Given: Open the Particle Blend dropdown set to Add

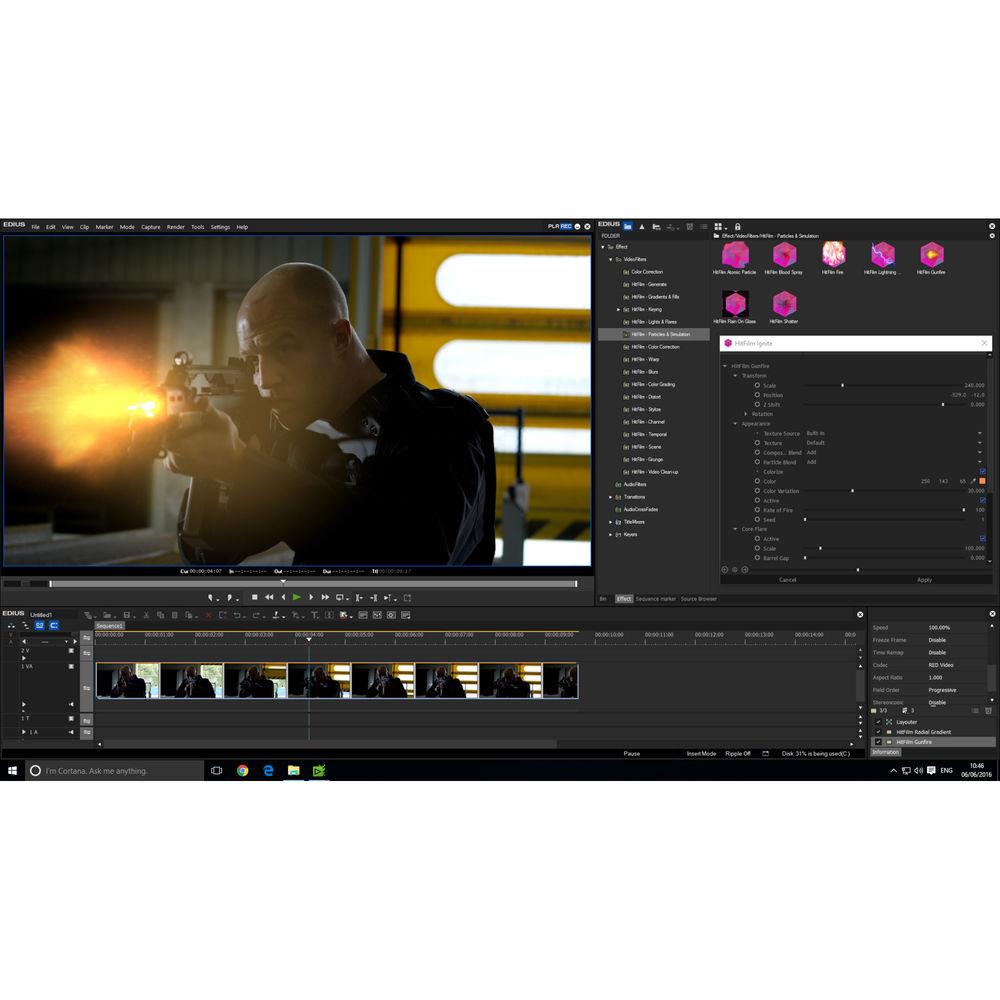Looking at the screenshot, I should (x=978, y=462).
